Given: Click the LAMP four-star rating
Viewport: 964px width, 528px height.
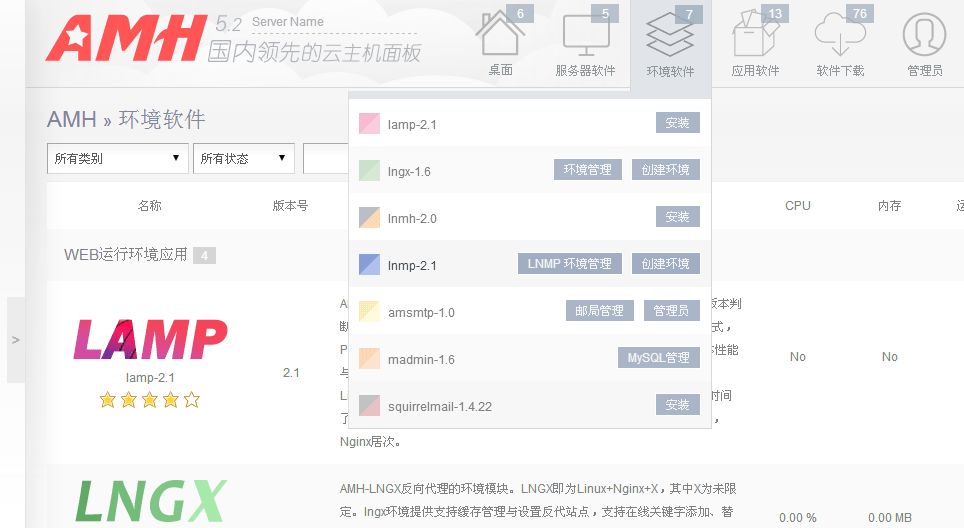Looking at the screenshot, I should pos(150,400).
